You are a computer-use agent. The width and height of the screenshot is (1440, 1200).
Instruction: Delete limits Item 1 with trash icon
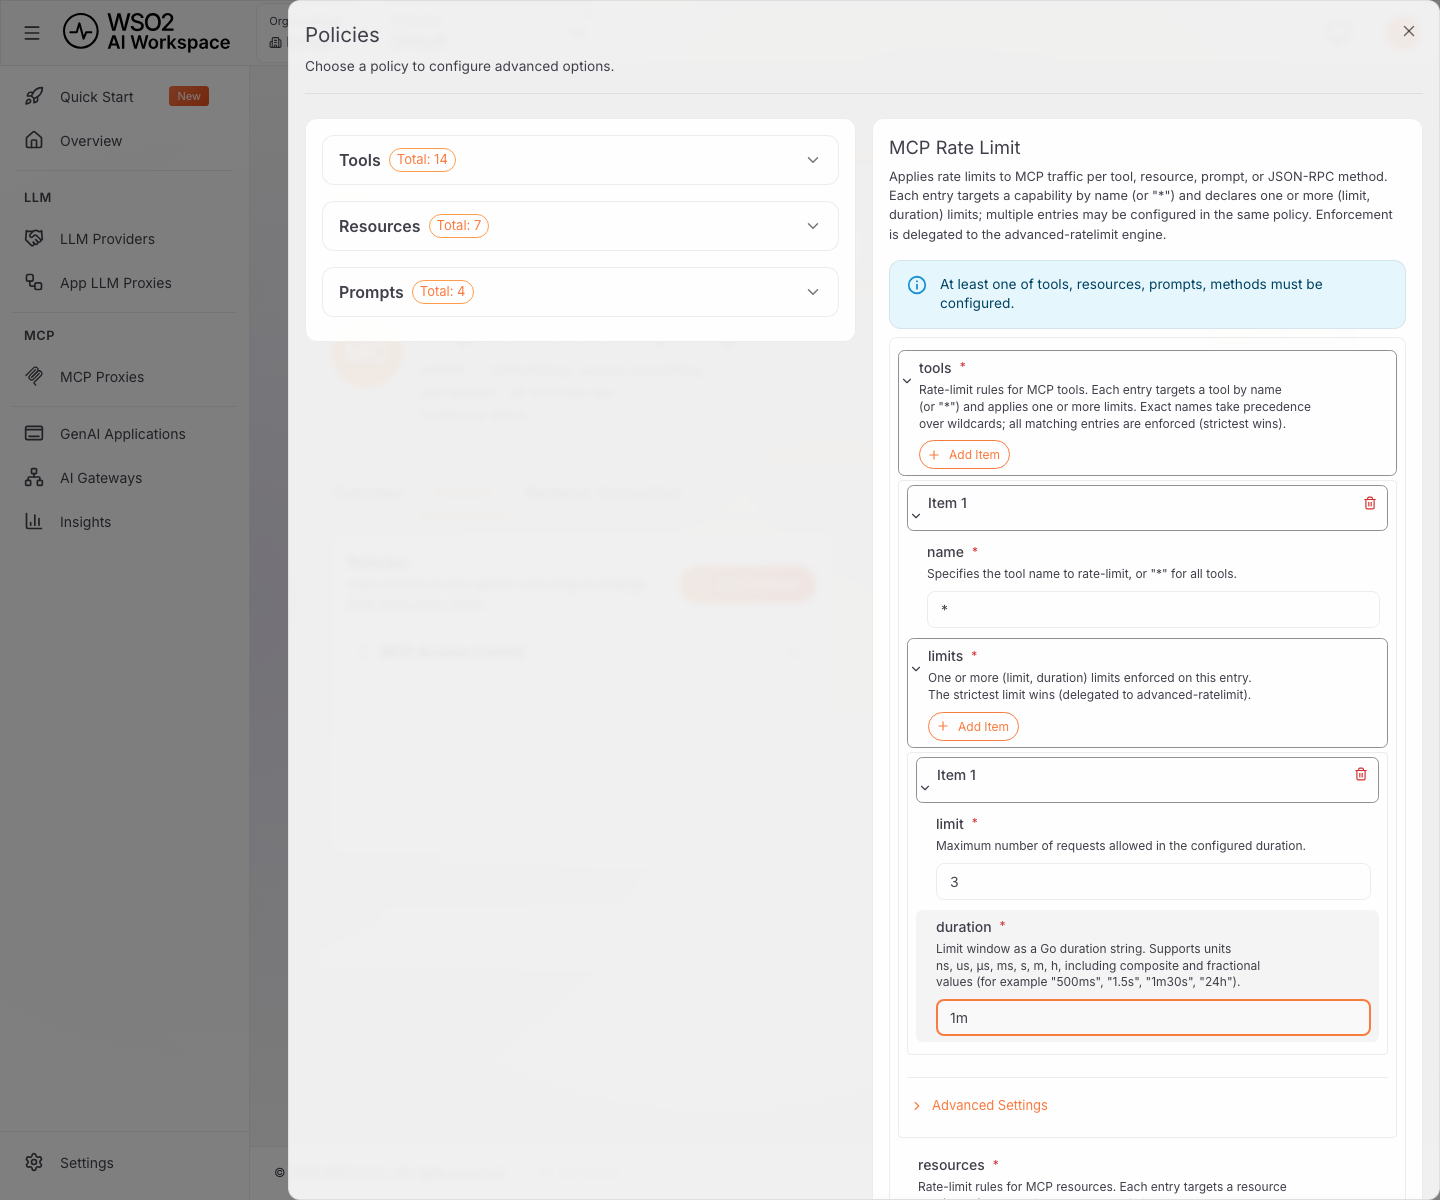click(1361, 774)
